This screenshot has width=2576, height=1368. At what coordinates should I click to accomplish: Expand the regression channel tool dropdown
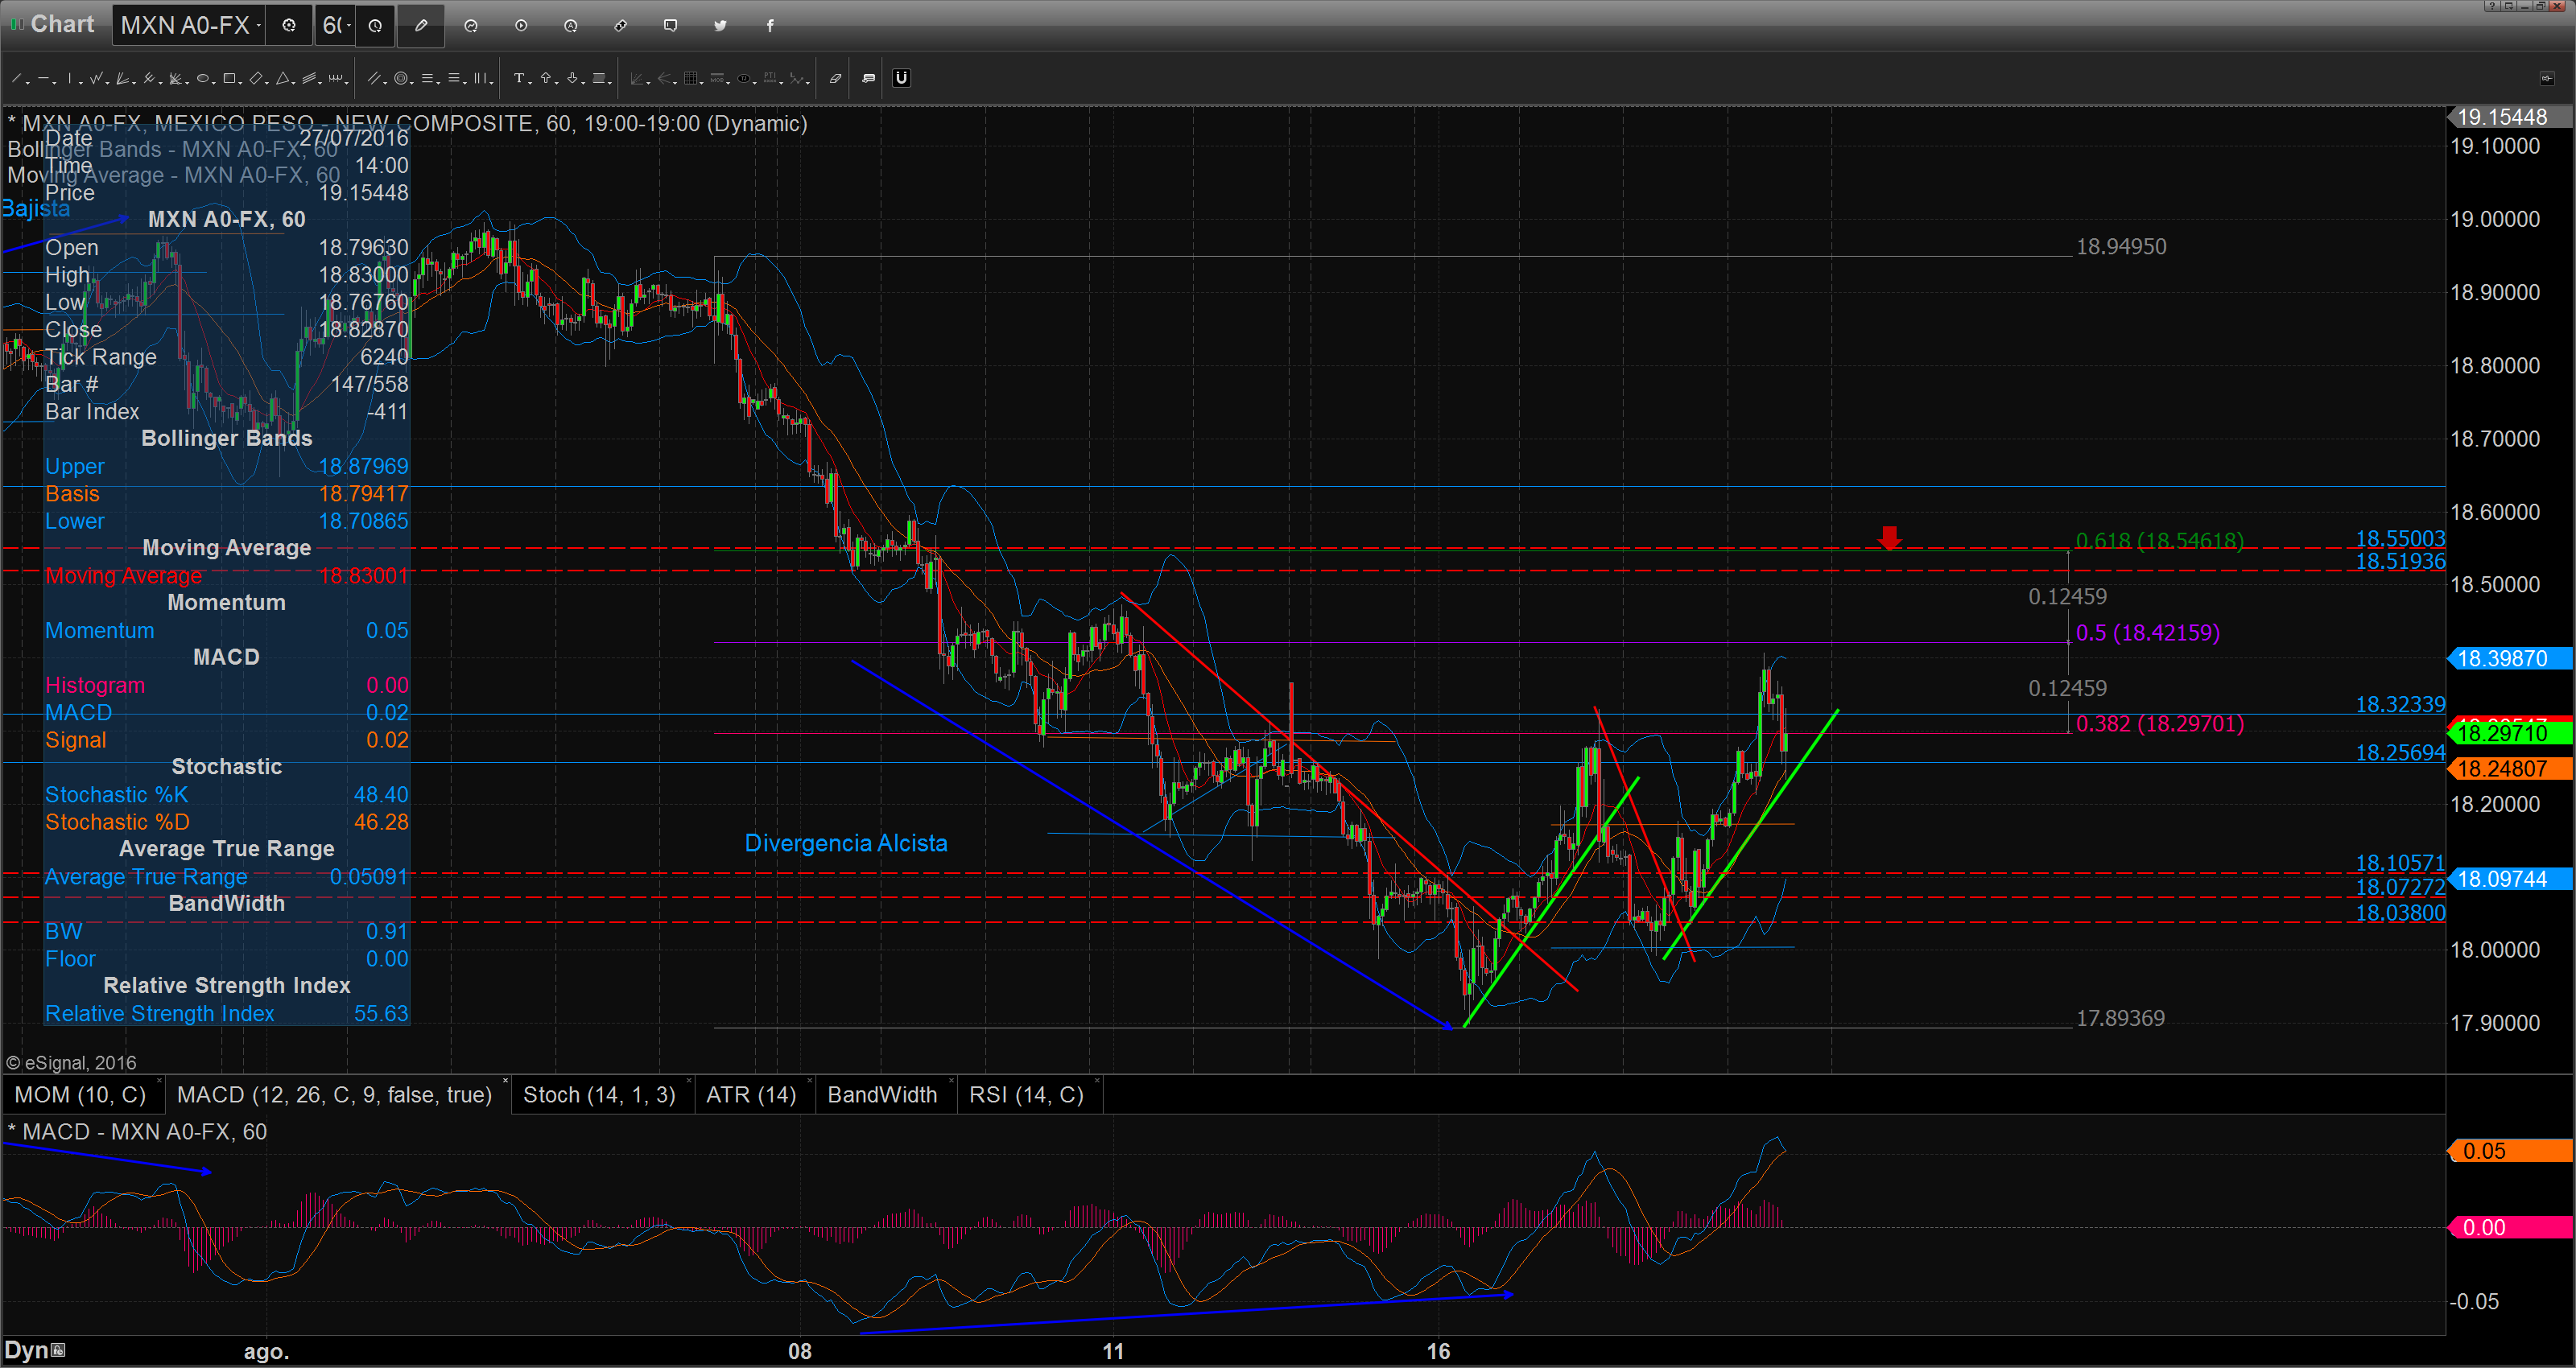point(320,82)
